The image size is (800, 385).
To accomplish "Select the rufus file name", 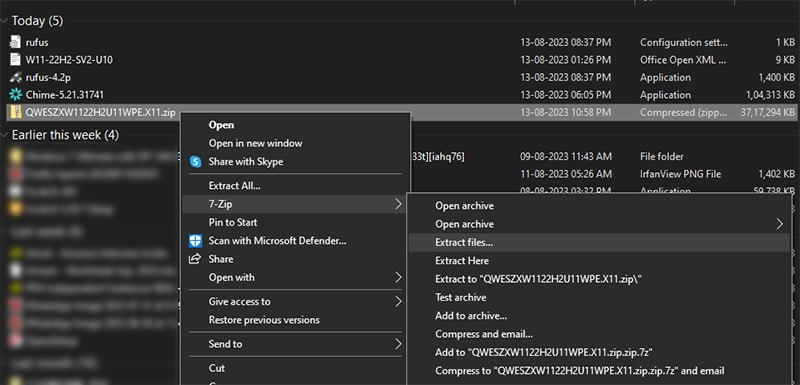I will click(37, 42).
